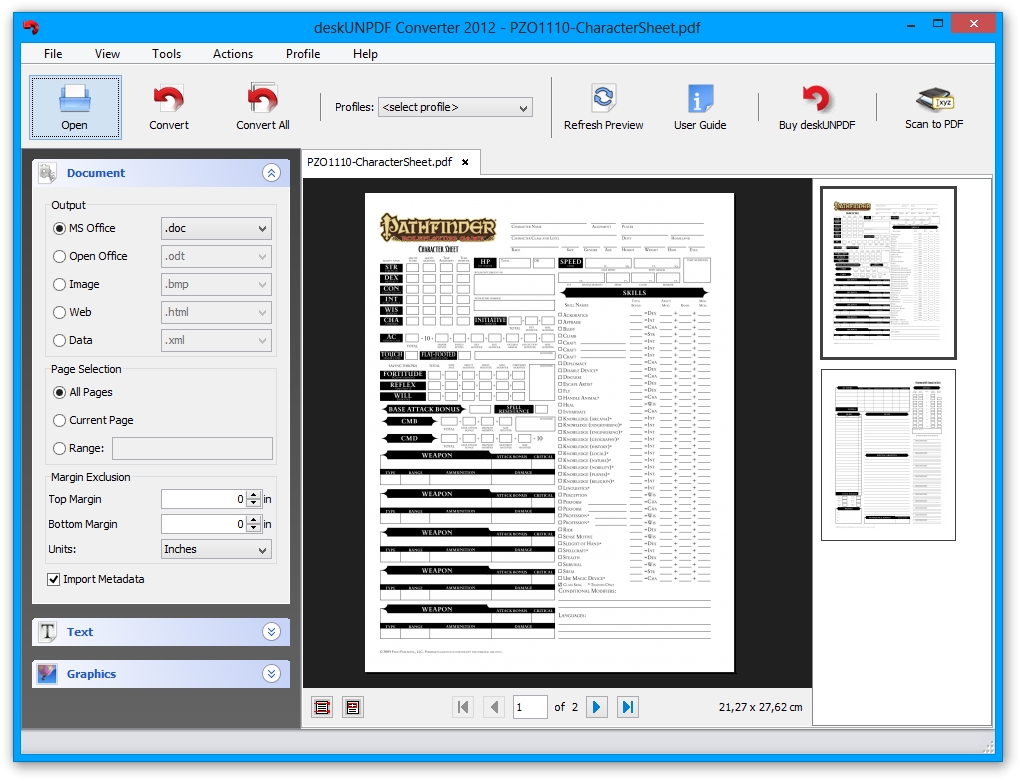Click the fit-page view icon below the preview
Viewport: 1020px width, 781px height.
(322, 707)
